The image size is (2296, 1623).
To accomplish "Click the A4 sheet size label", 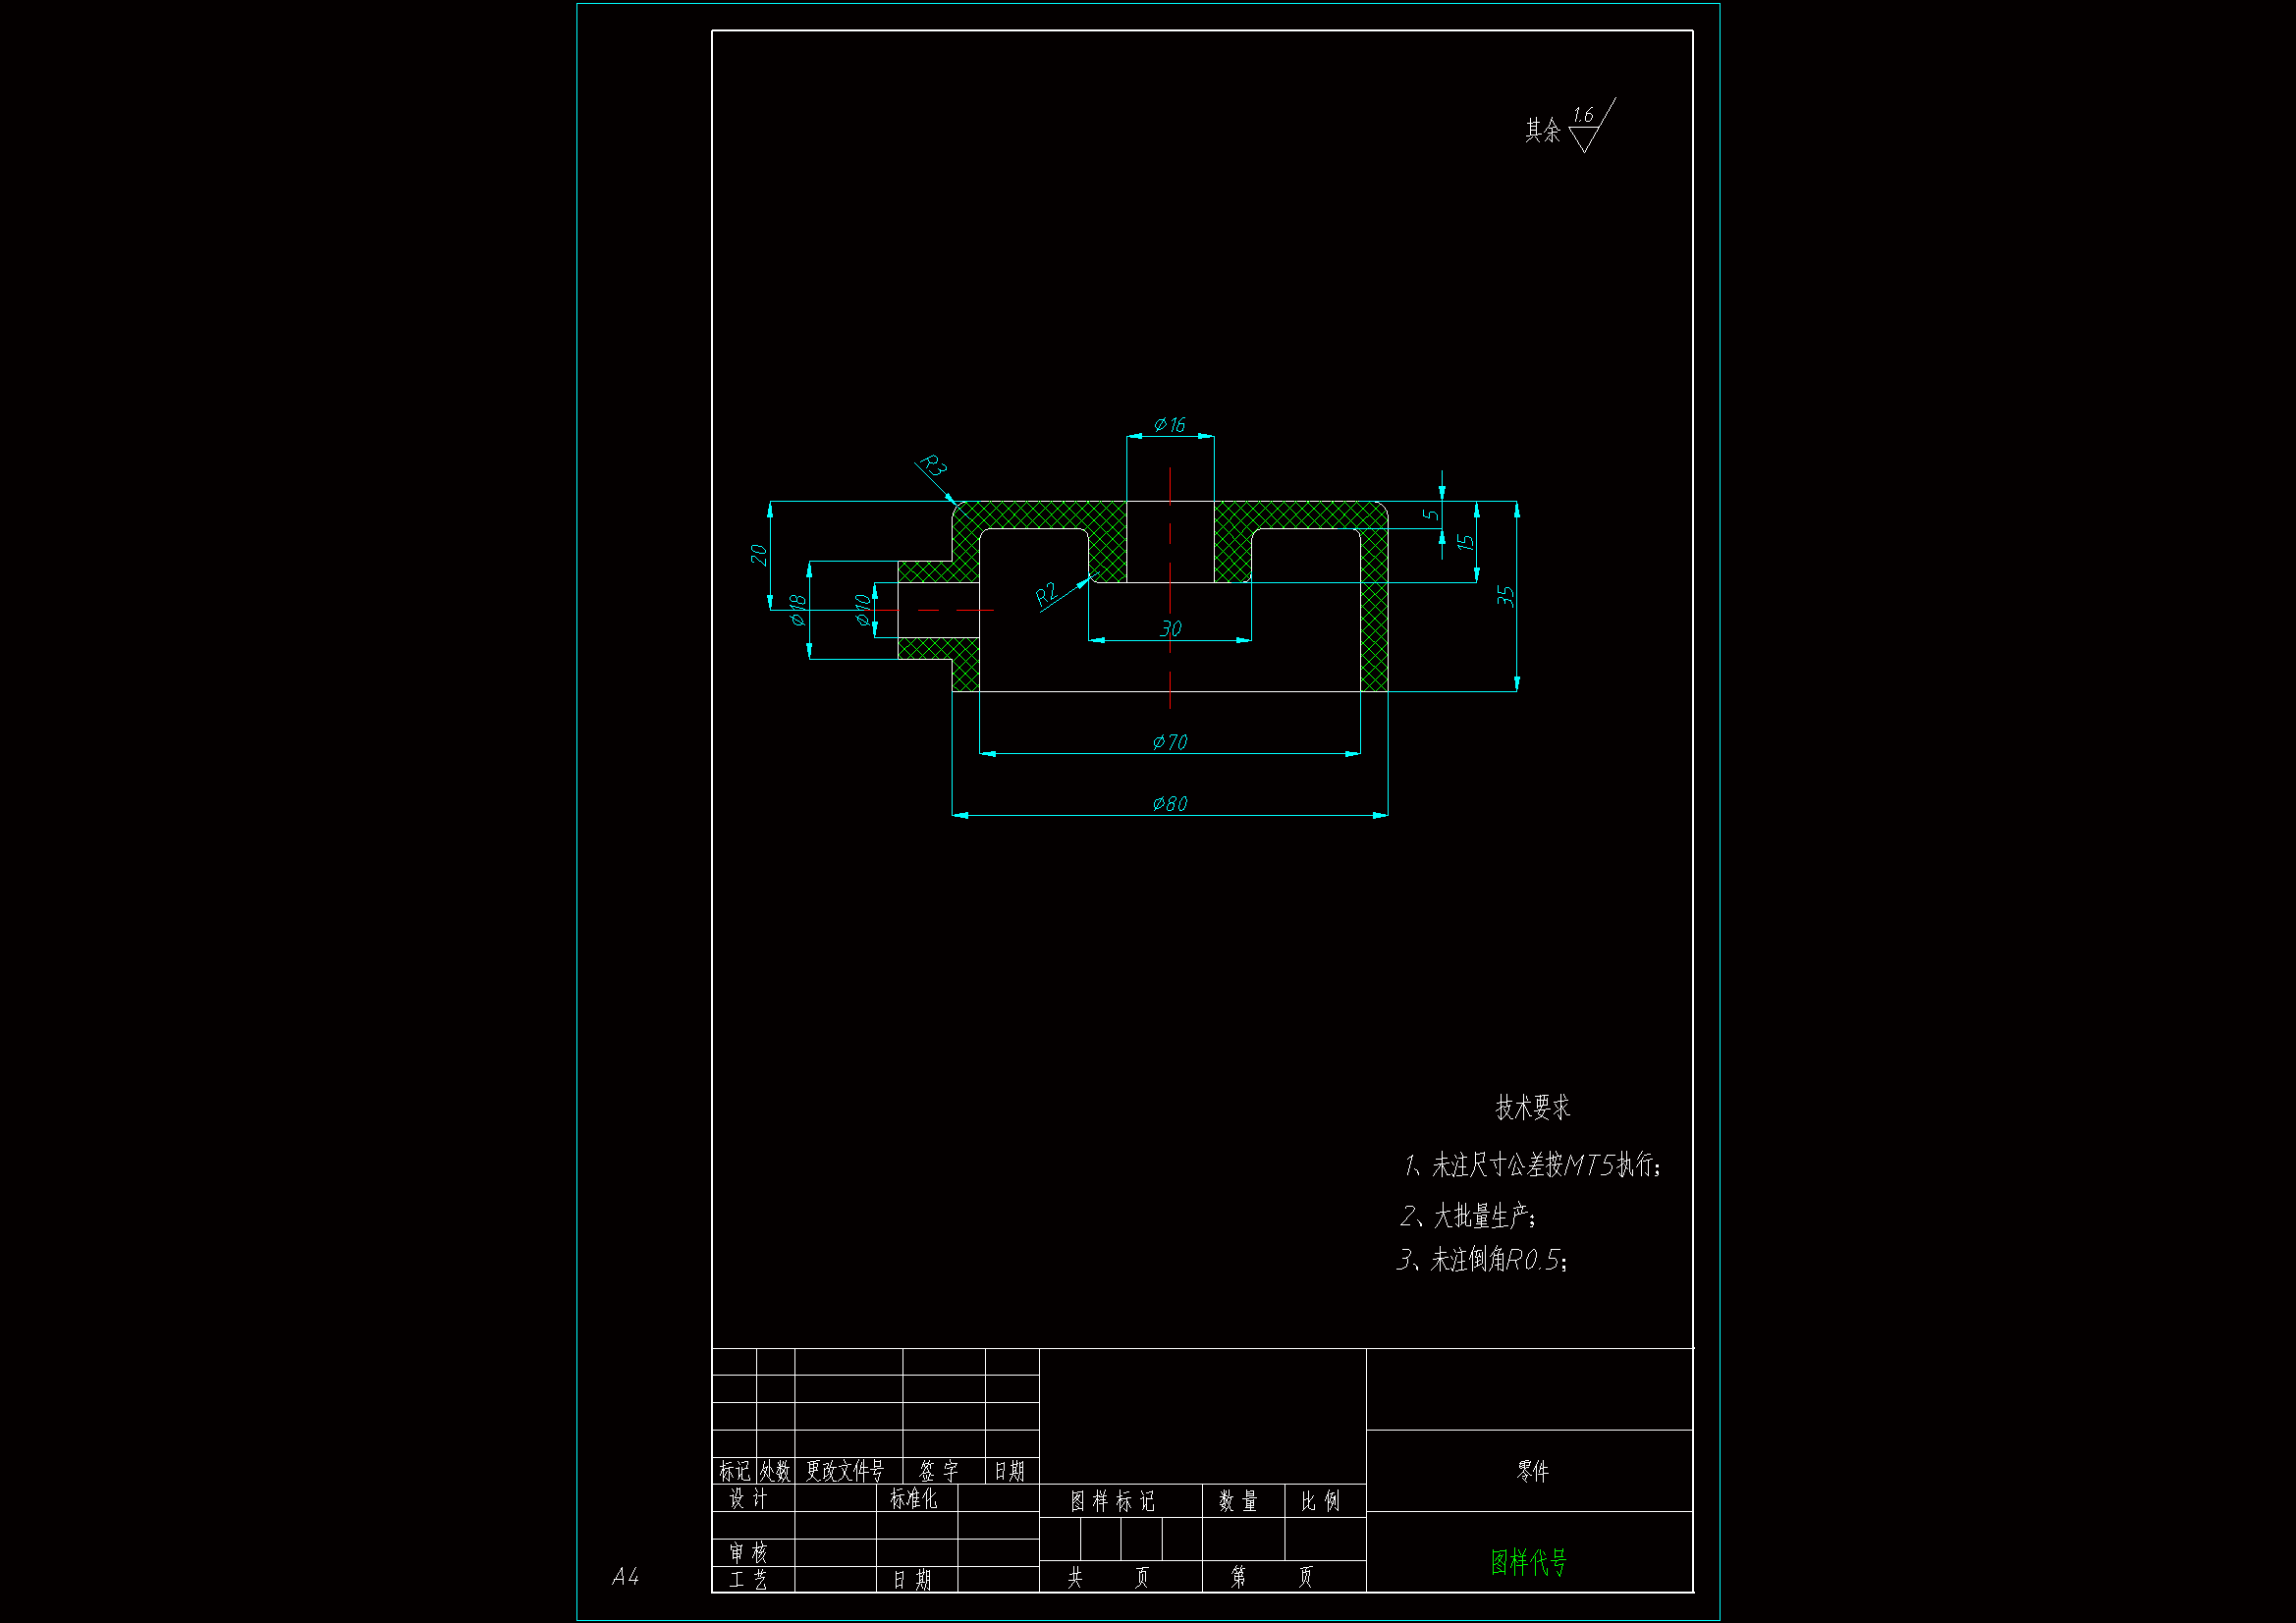I will (x=625, y=1577).
